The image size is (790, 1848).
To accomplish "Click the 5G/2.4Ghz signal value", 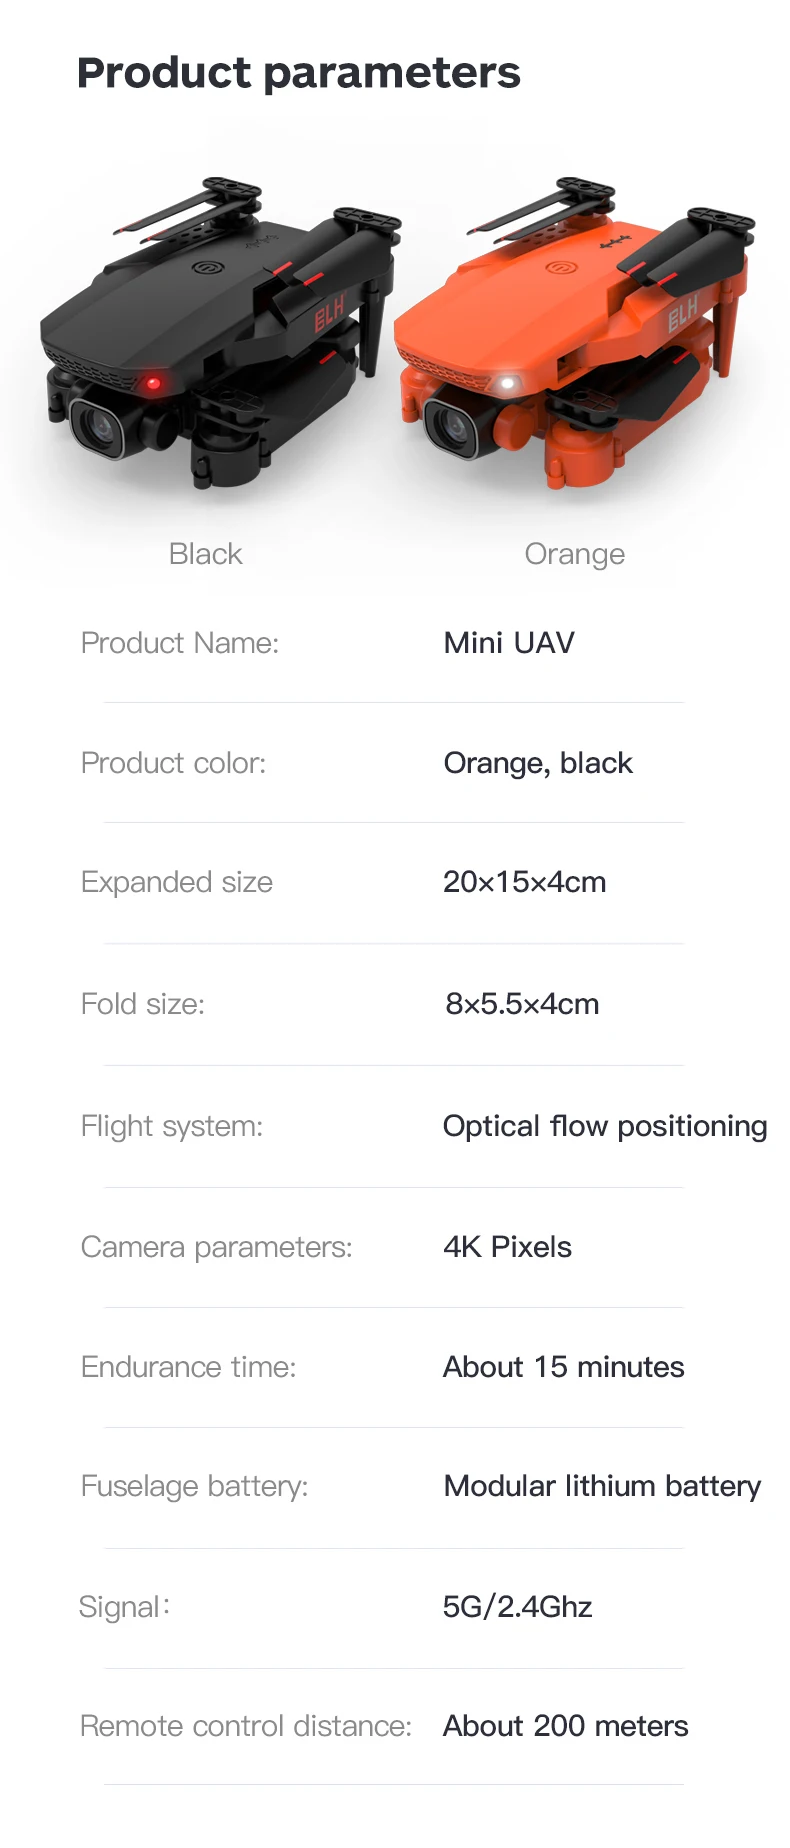I will pos(517,1607).
